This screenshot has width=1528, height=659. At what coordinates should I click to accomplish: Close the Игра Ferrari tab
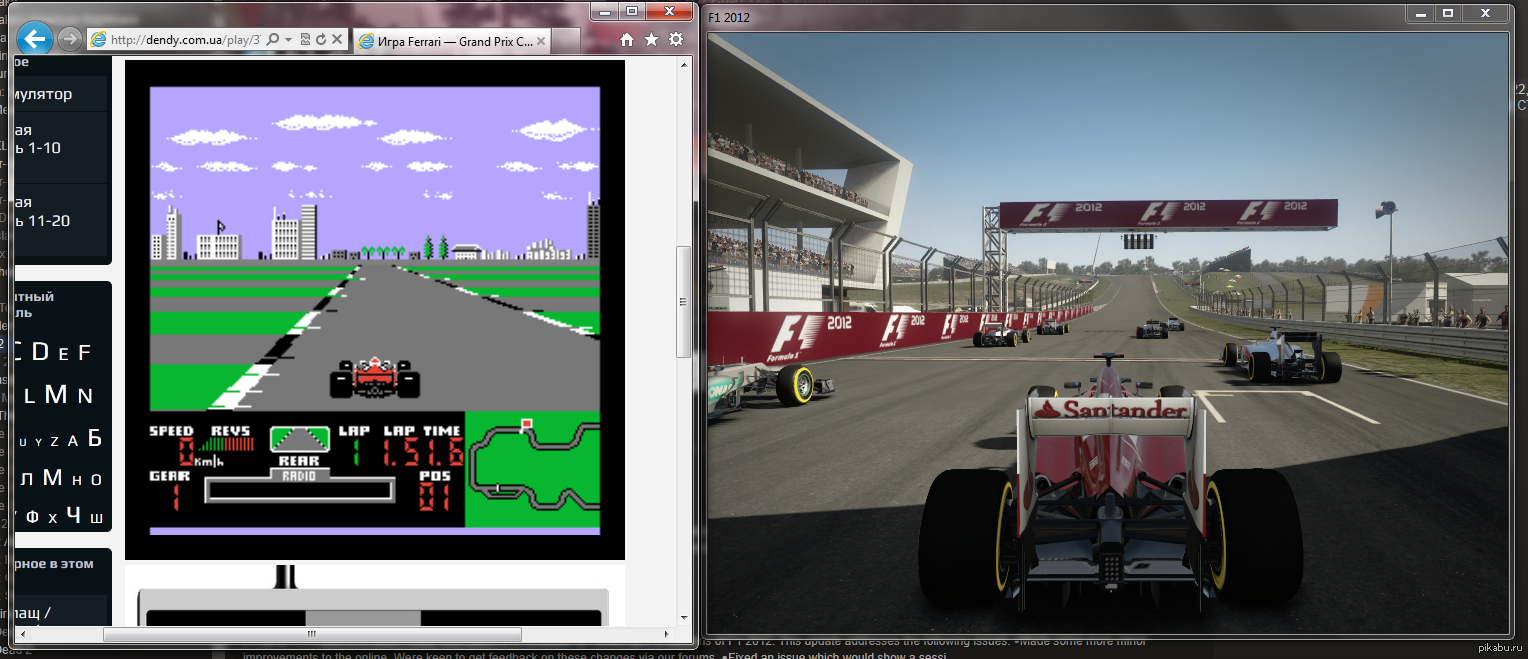541,41
